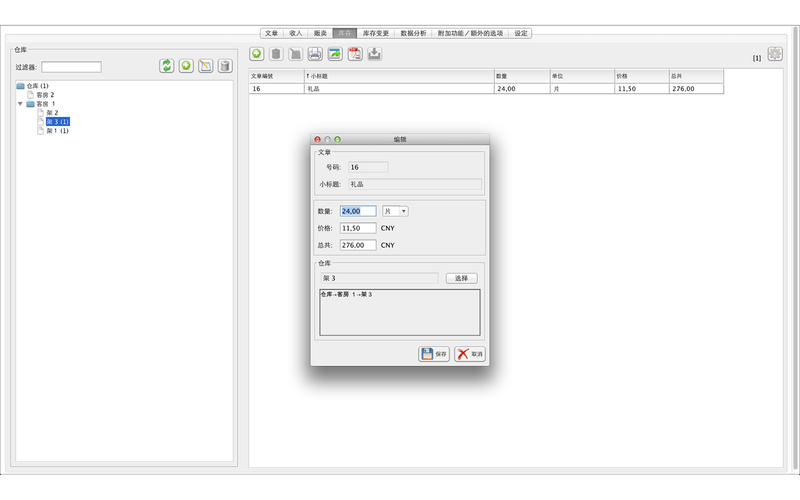The width and height of the screenshot is (800, 500).
Task: Click the green add item icon above table
Action: (257, 54)
